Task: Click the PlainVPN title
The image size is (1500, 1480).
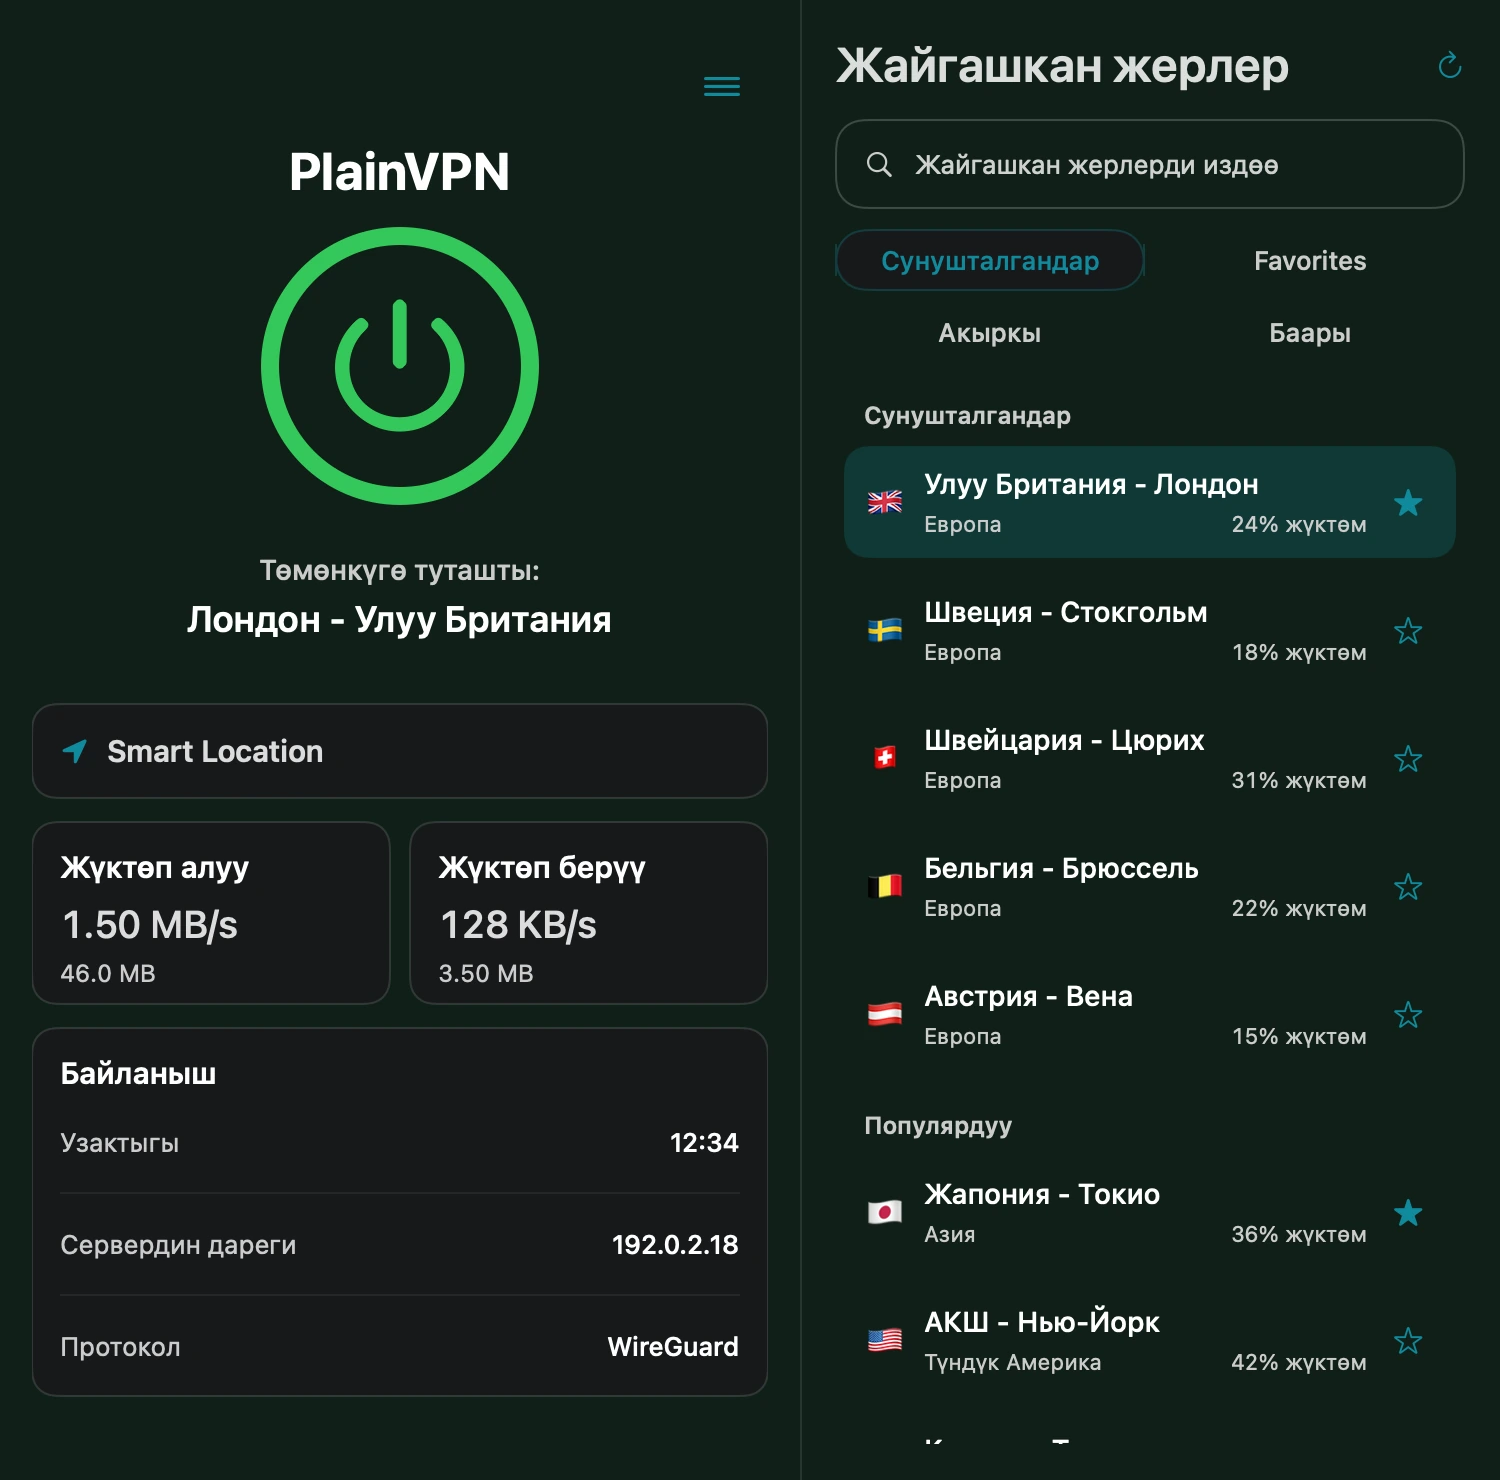Action: 399,172
